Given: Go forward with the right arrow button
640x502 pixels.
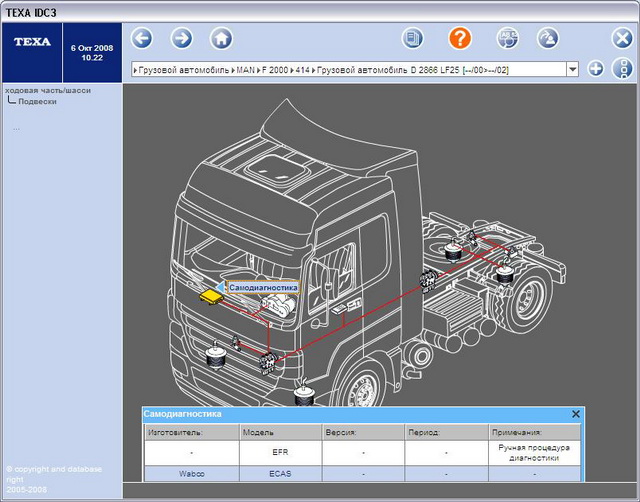Looking at the screenshot, I should (182, 39).
